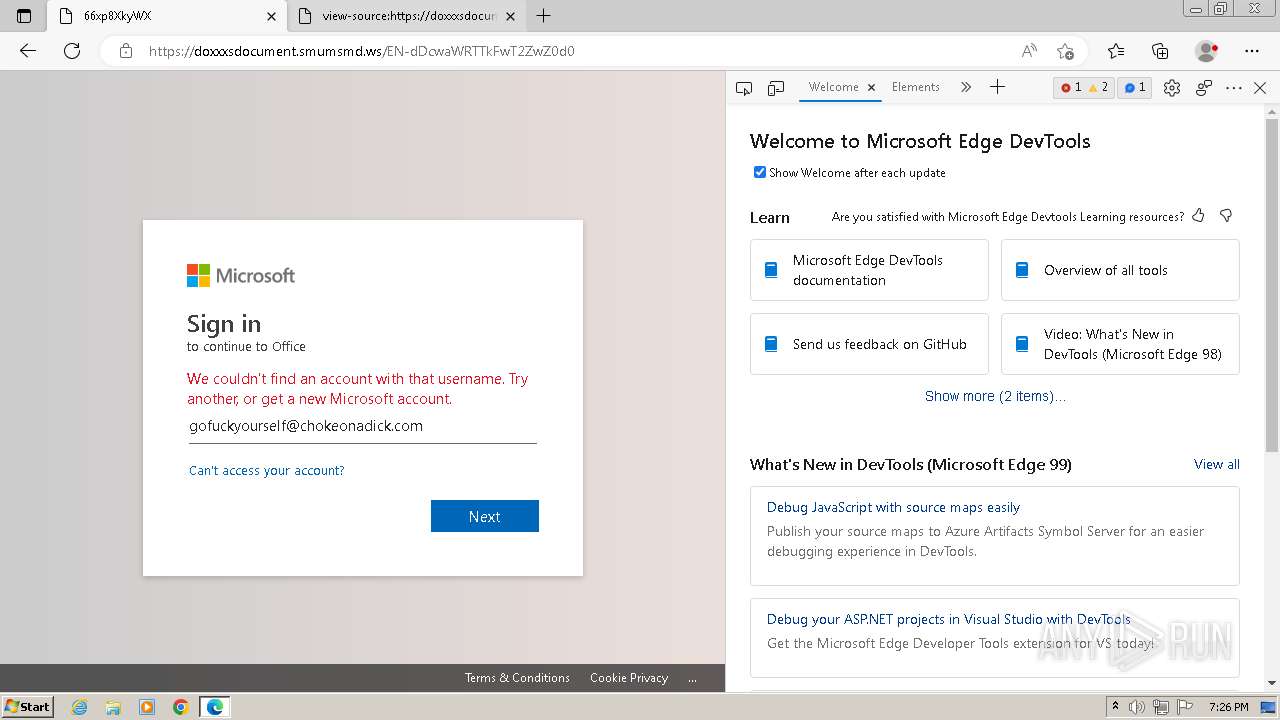Screen dimensions: 1280x720
Task: Expand more DevTools tabs chevron
Action: pos(965,87)
